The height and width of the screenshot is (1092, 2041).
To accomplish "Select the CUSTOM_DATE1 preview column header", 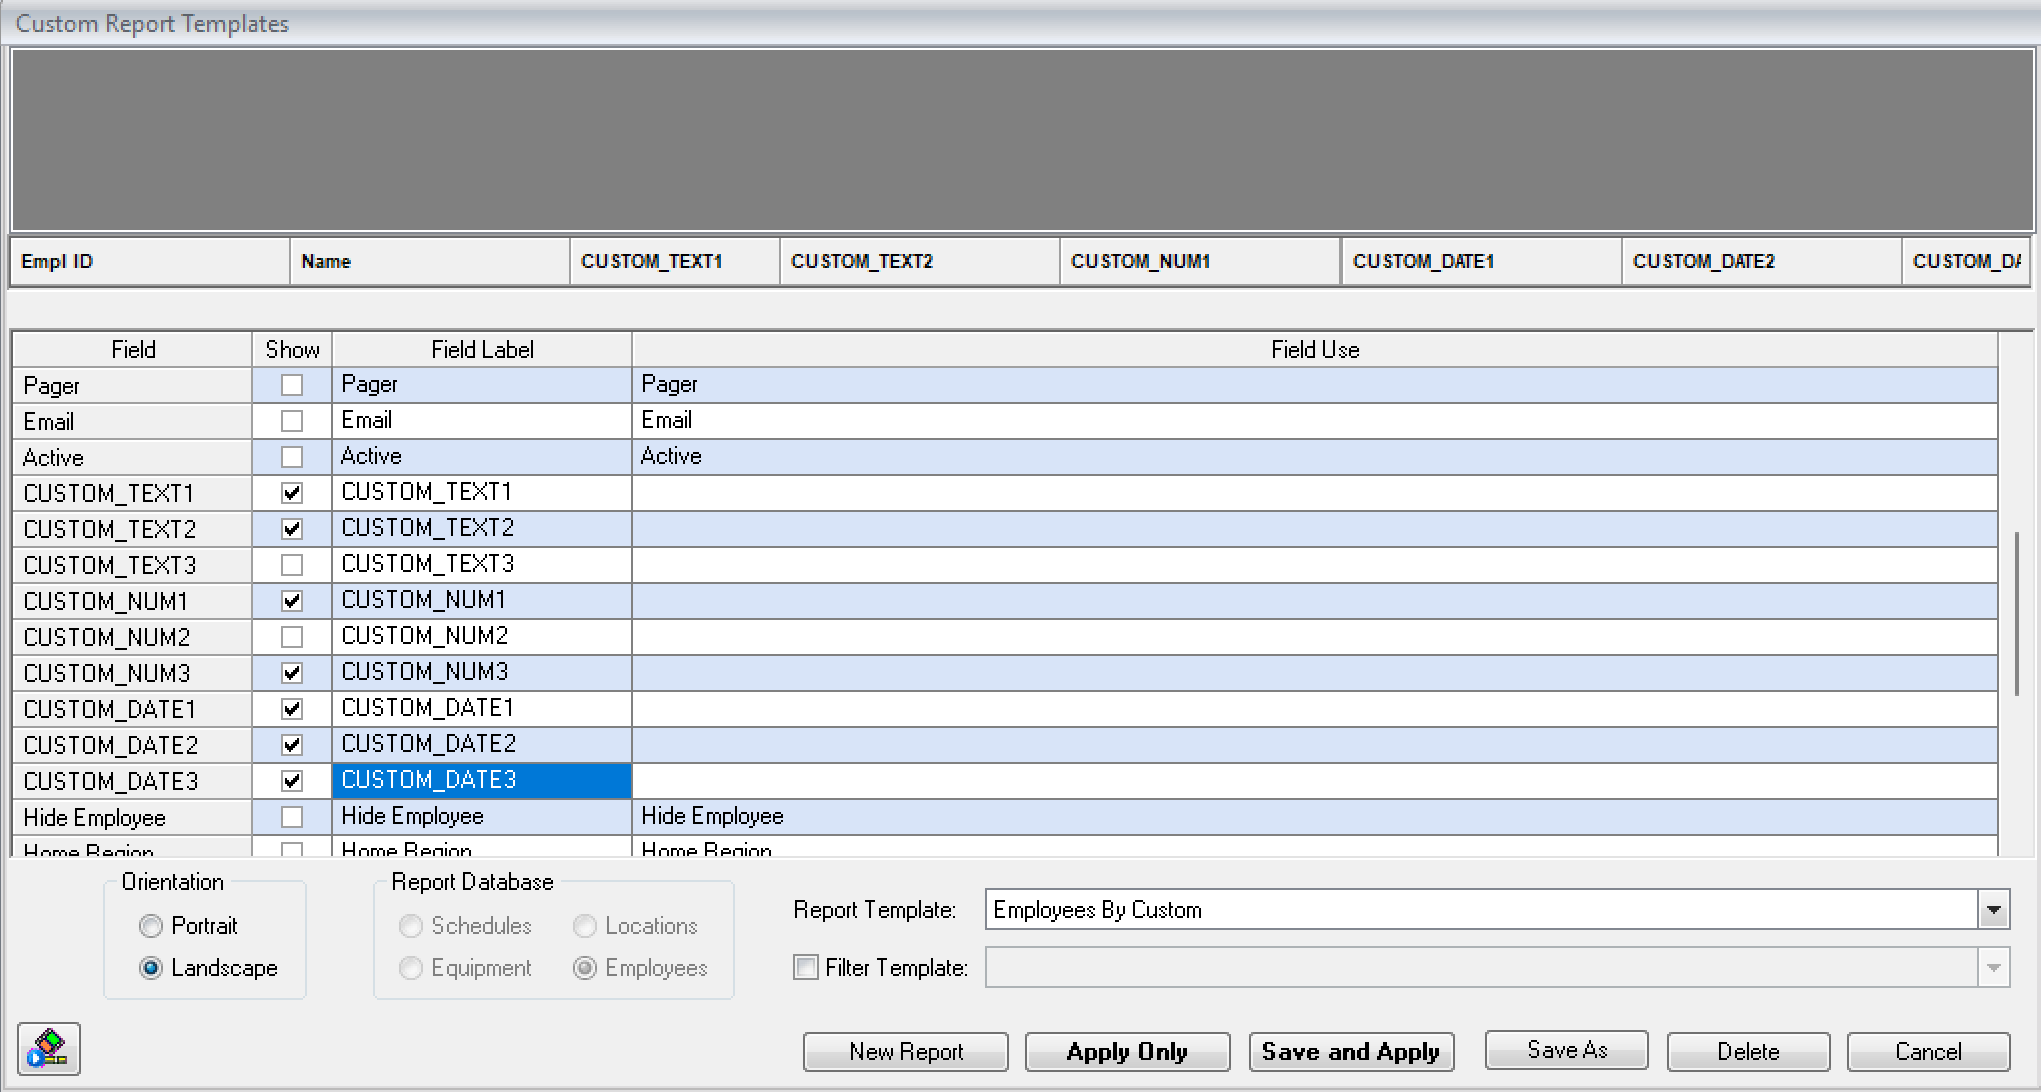I will 1481,261.
